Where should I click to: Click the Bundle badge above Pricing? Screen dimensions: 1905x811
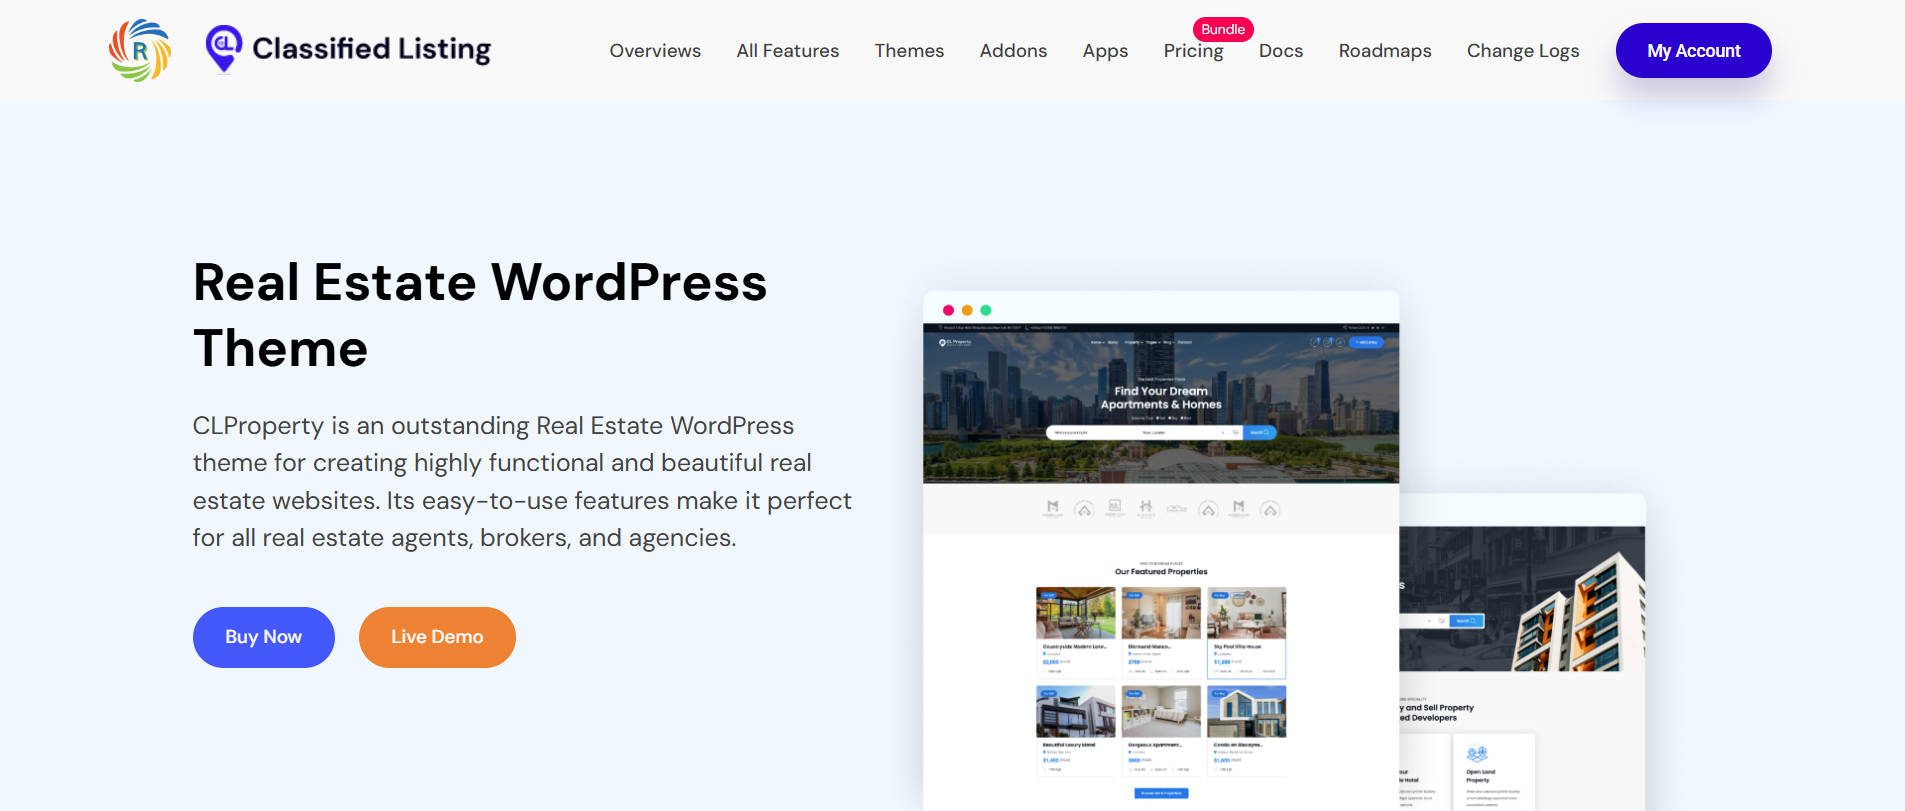[x=1223, y=29]
